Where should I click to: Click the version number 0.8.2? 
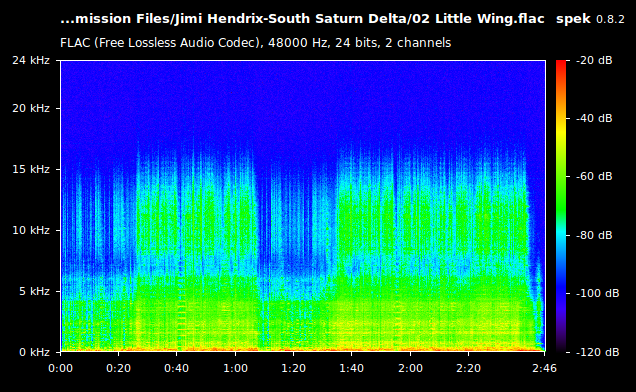[610, 19]
